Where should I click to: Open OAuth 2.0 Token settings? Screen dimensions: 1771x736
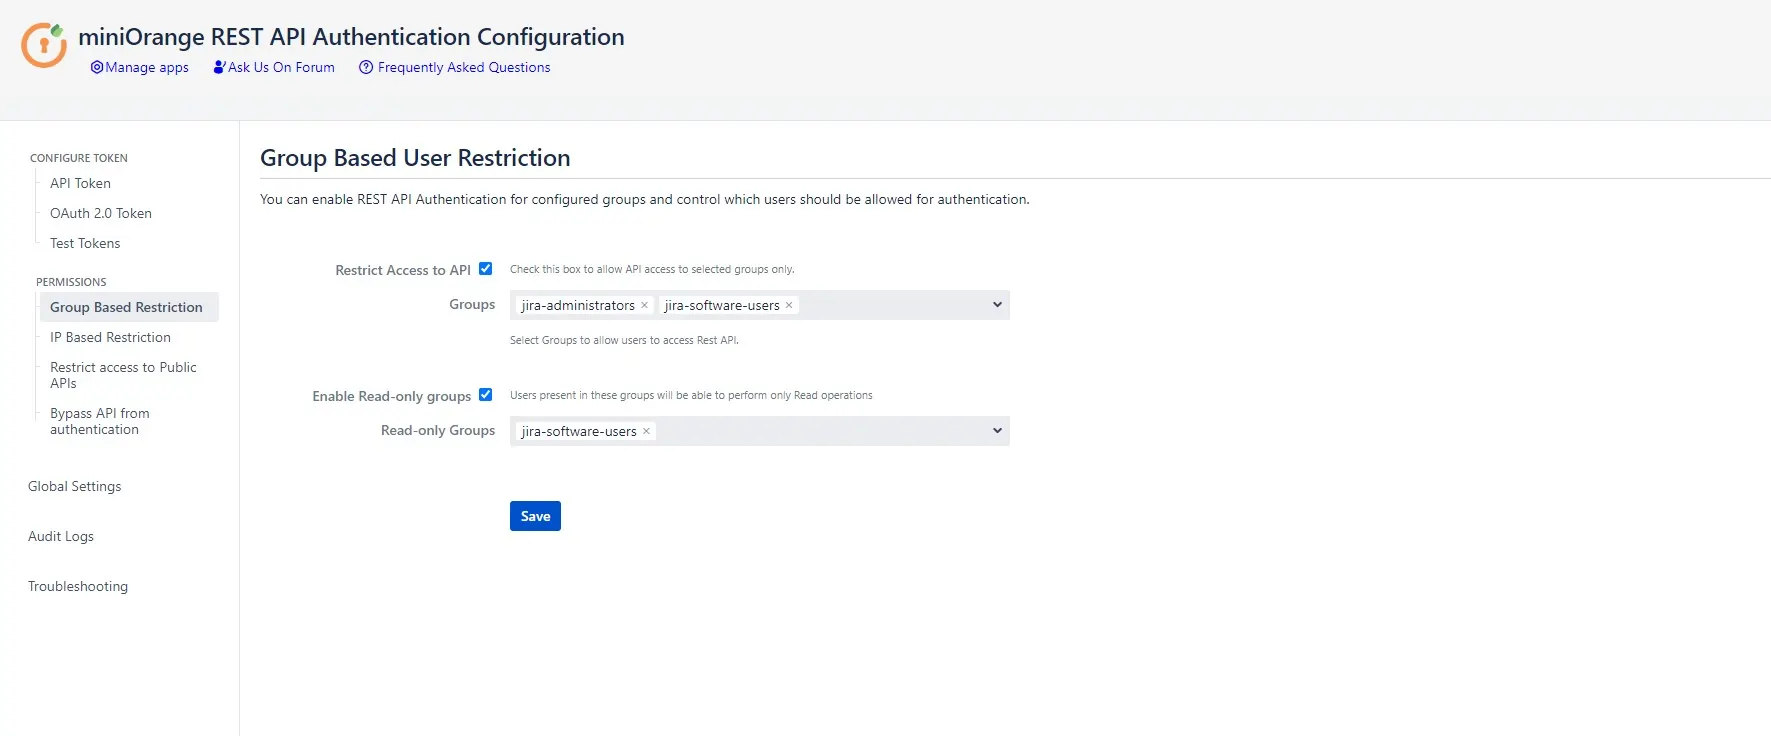(101, 213)
